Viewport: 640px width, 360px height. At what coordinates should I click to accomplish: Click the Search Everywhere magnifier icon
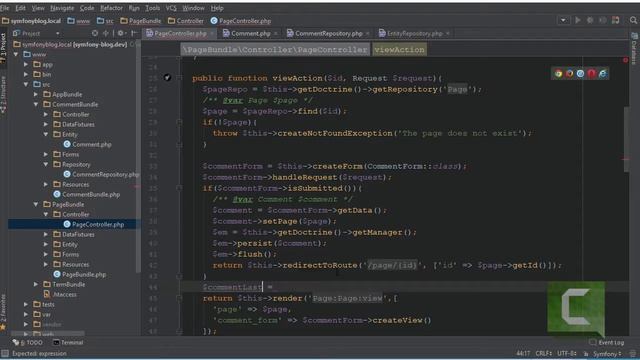click(x=633, y=20)
